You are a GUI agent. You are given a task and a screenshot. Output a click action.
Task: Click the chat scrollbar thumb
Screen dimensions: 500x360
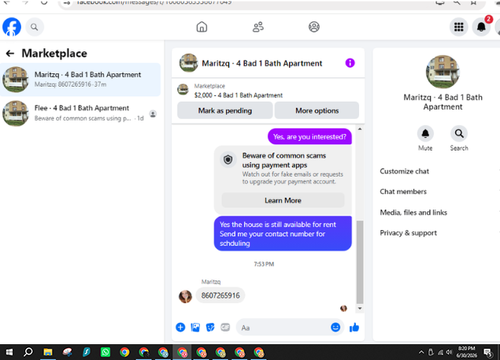pyautogui.click(x=360, y=262)
